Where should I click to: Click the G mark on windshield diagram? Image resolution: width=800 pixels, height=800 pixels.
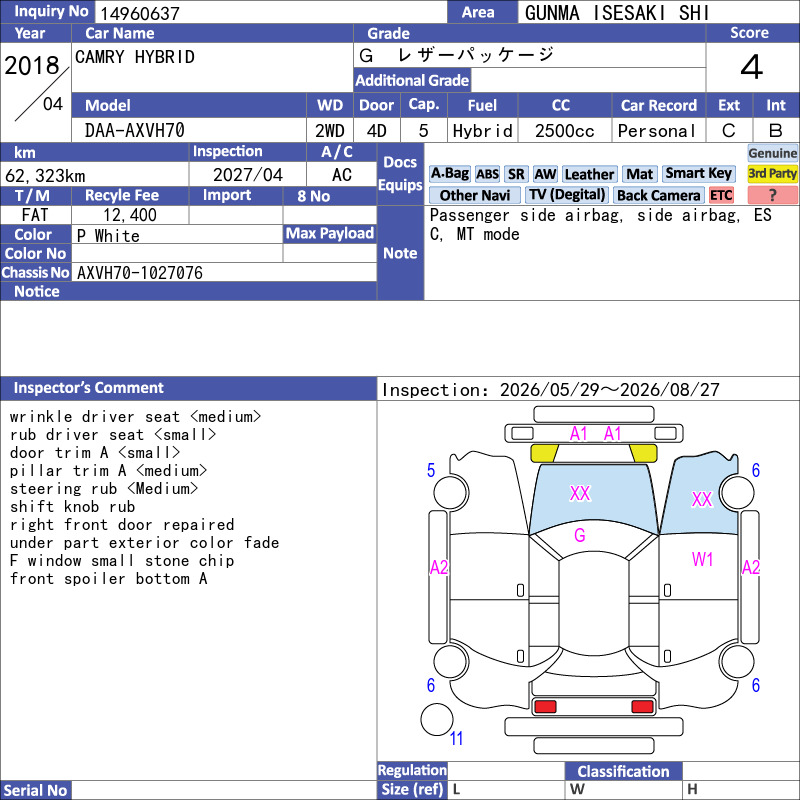pos(580,535)
